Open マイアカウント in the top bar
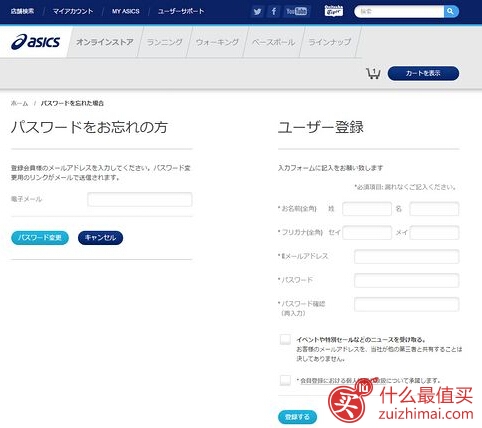482x428 pixels. tap(73, 11)
